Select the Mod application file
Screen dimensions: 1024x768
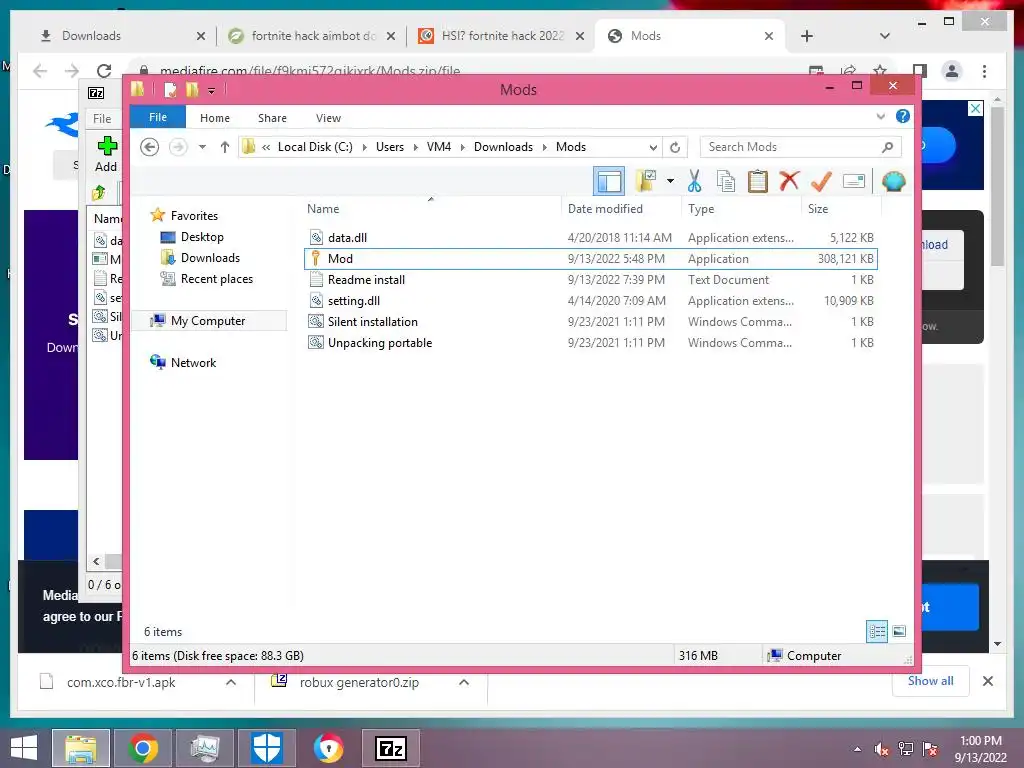coord(591,259)
